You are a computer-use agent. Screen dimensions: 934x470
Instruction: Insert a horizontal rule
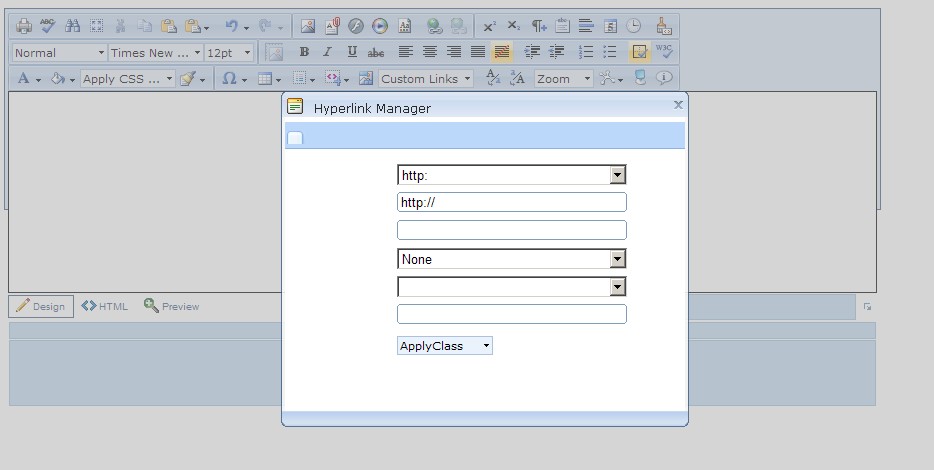coord(586,26)
